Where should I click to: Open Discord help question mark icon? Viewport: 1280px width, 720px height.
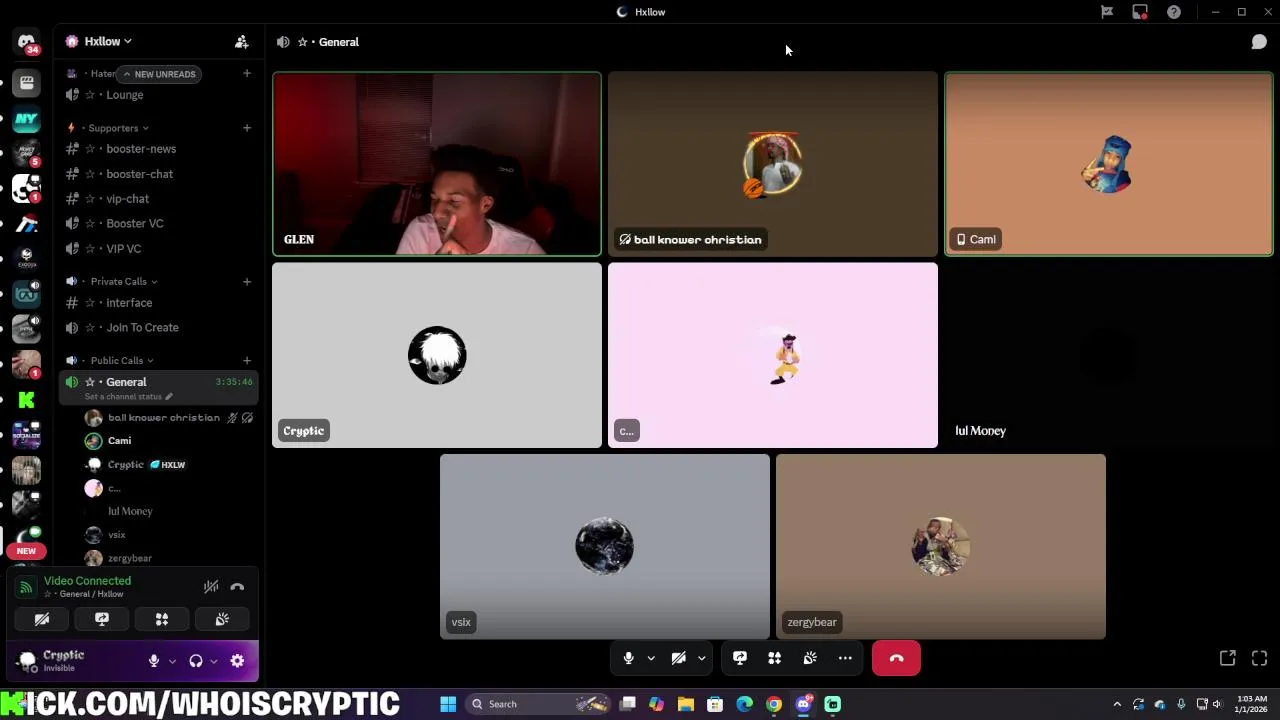click(x=1174, y=12)
